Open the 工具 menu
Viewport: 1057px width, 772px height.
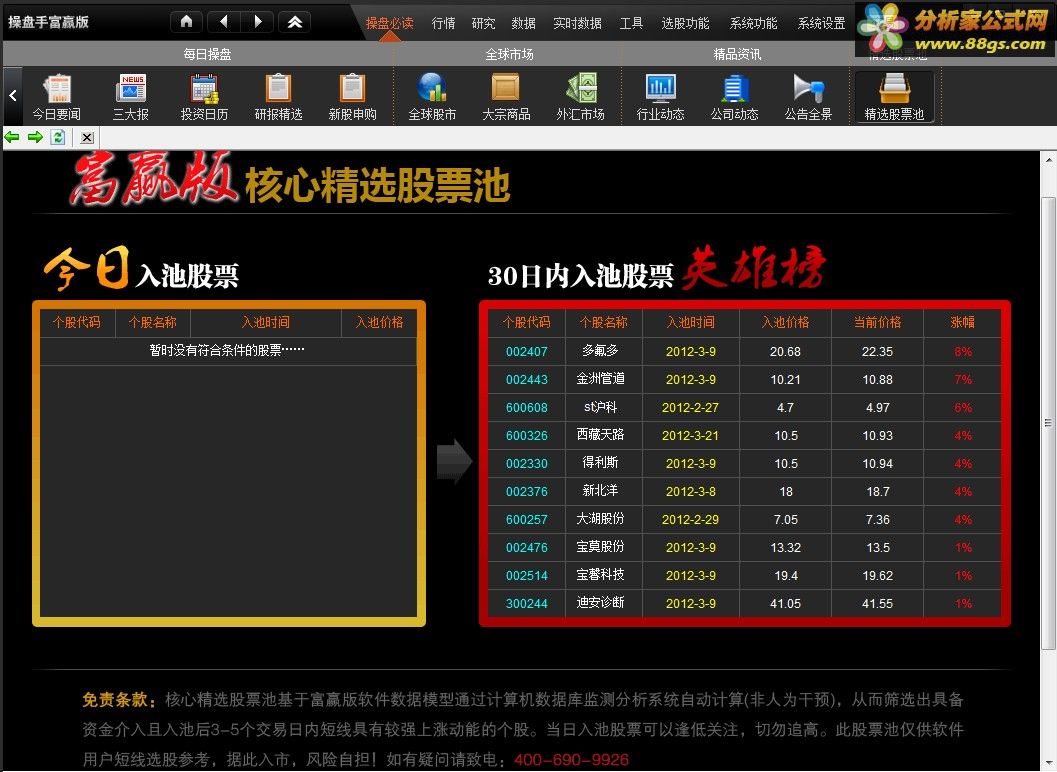(631, 23)
